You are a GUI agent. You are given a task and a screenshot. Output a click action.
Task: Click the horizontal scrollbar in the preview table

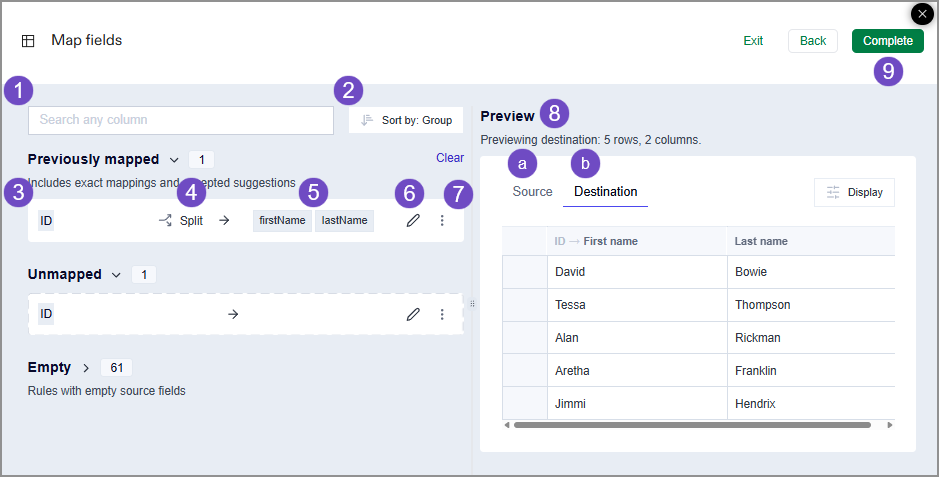pos(690,425)
